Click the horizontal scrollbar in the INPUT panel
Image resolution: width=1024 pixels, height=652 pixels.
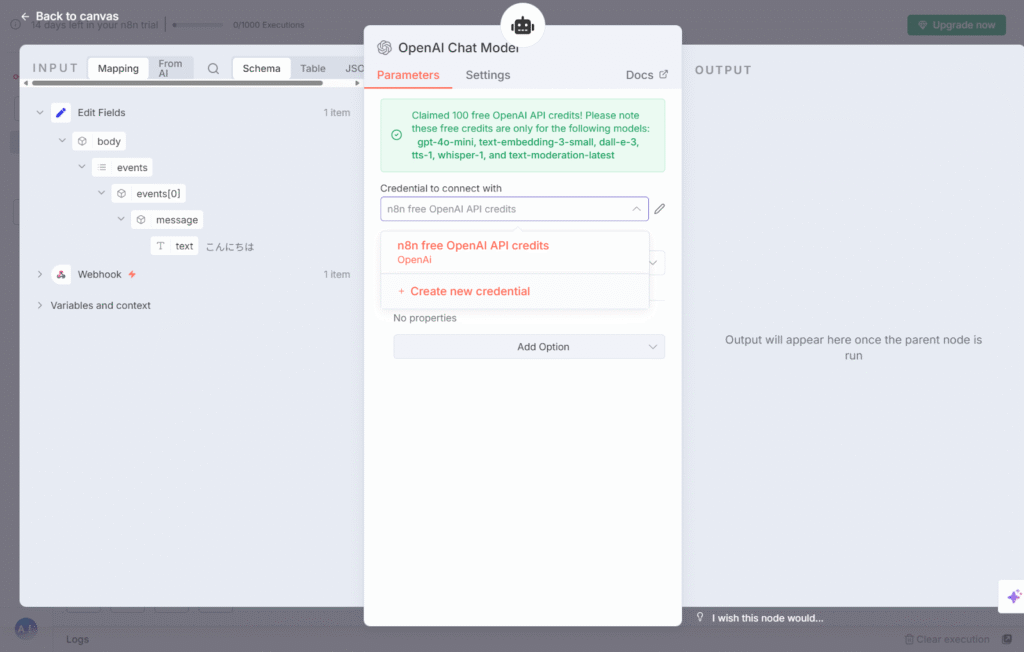(x=180, y=84)
